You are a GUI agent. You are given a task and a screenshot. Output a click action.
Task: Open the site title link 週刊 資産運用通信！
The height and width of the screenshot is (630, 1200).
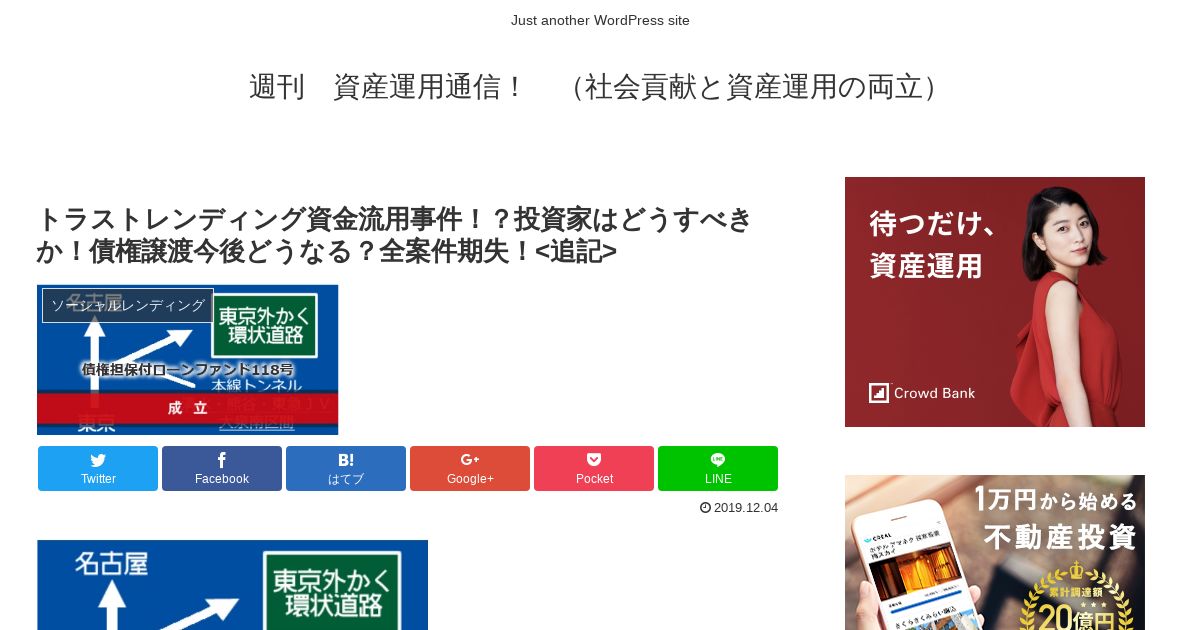598,87
